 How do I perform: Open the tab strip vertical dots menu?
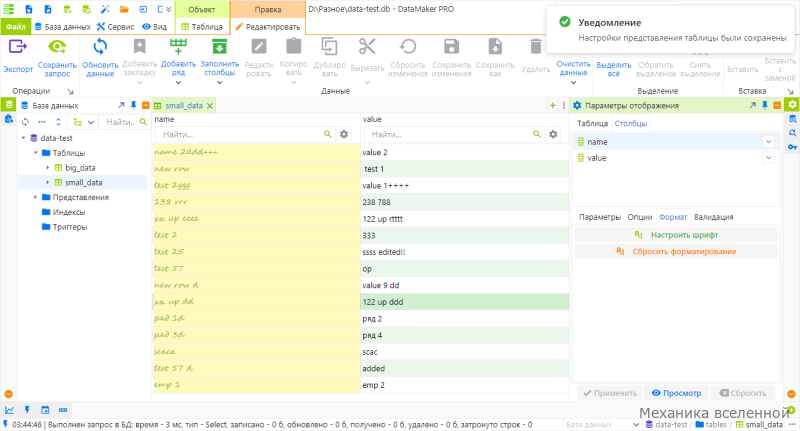tap(564, 106)
